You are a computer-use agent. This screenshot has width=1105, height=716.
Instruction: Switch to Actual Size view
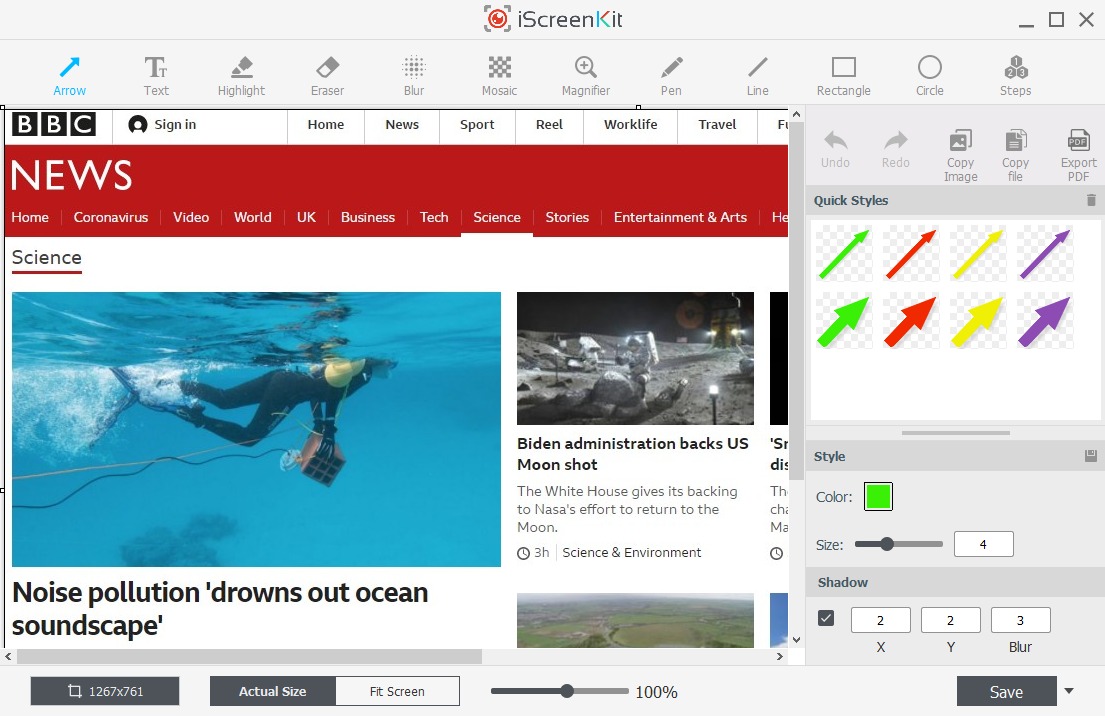click(273, 691)
